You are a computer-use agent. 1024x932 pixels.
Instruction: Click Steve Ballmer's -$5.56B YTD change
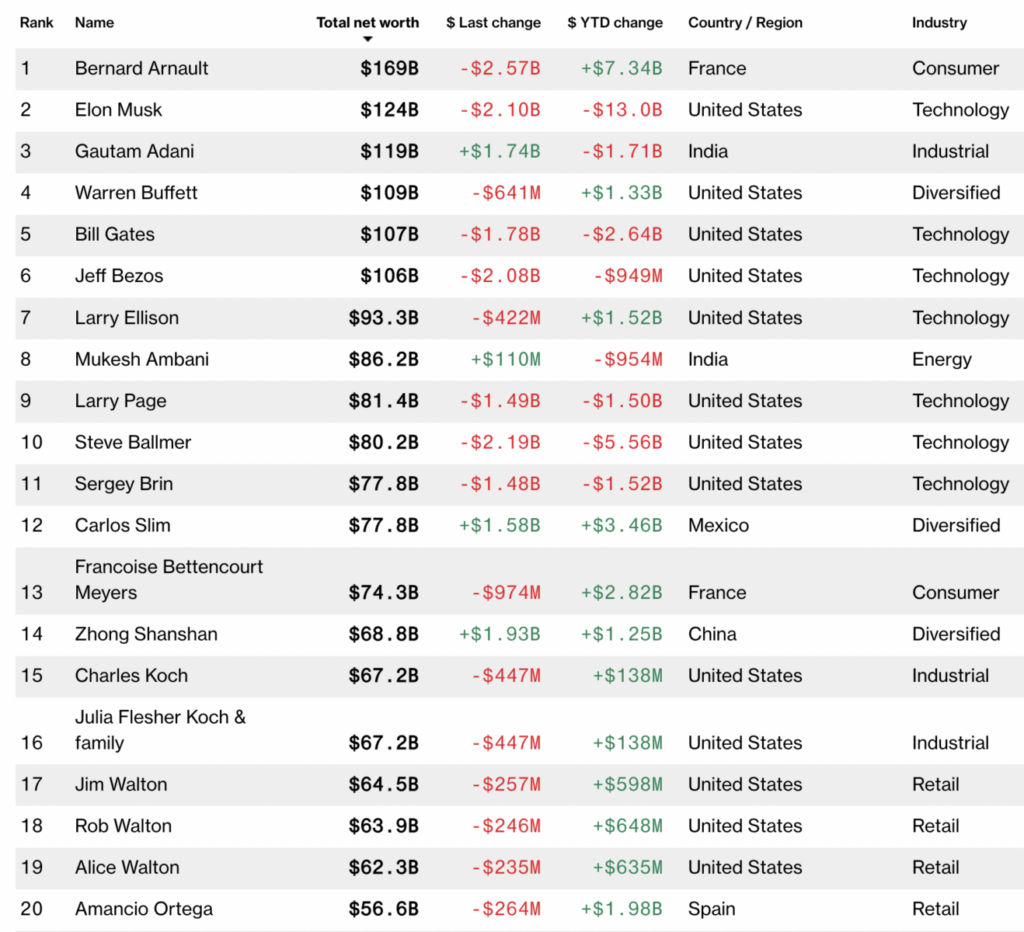pos(621,442)
